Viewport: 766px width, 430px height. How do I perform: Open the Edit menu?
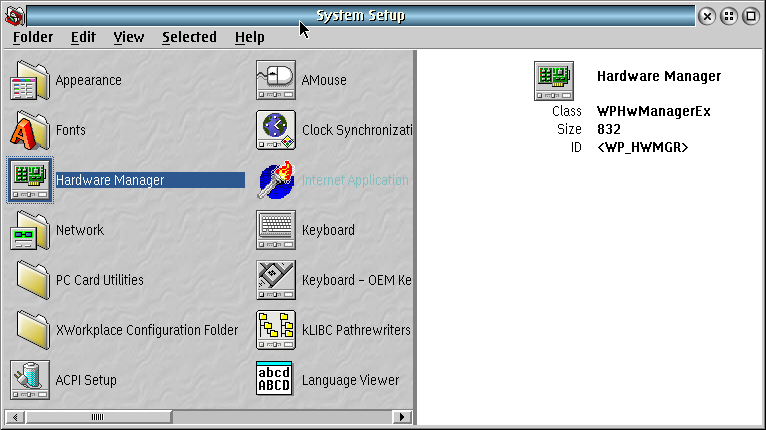(x=83, y=37)
